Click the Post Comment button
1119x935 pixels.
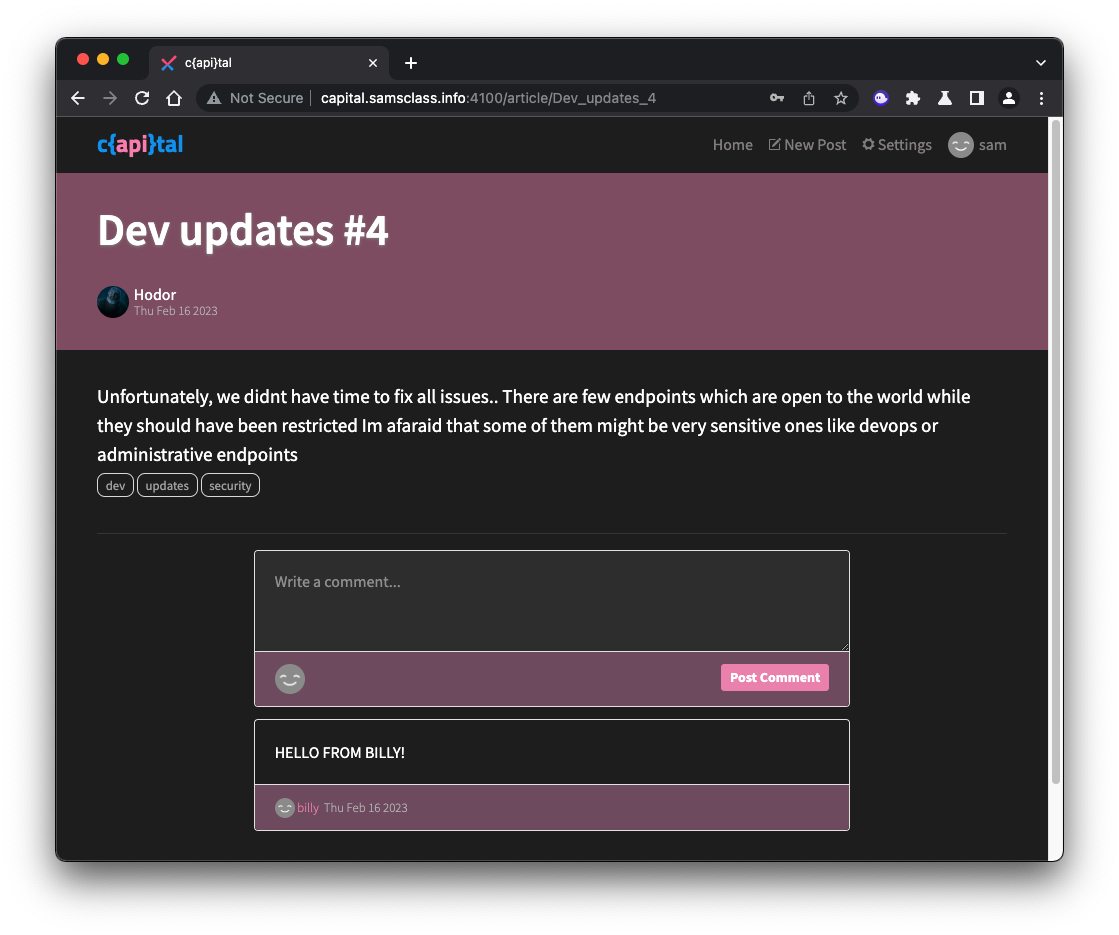click(x=775, y=677)
